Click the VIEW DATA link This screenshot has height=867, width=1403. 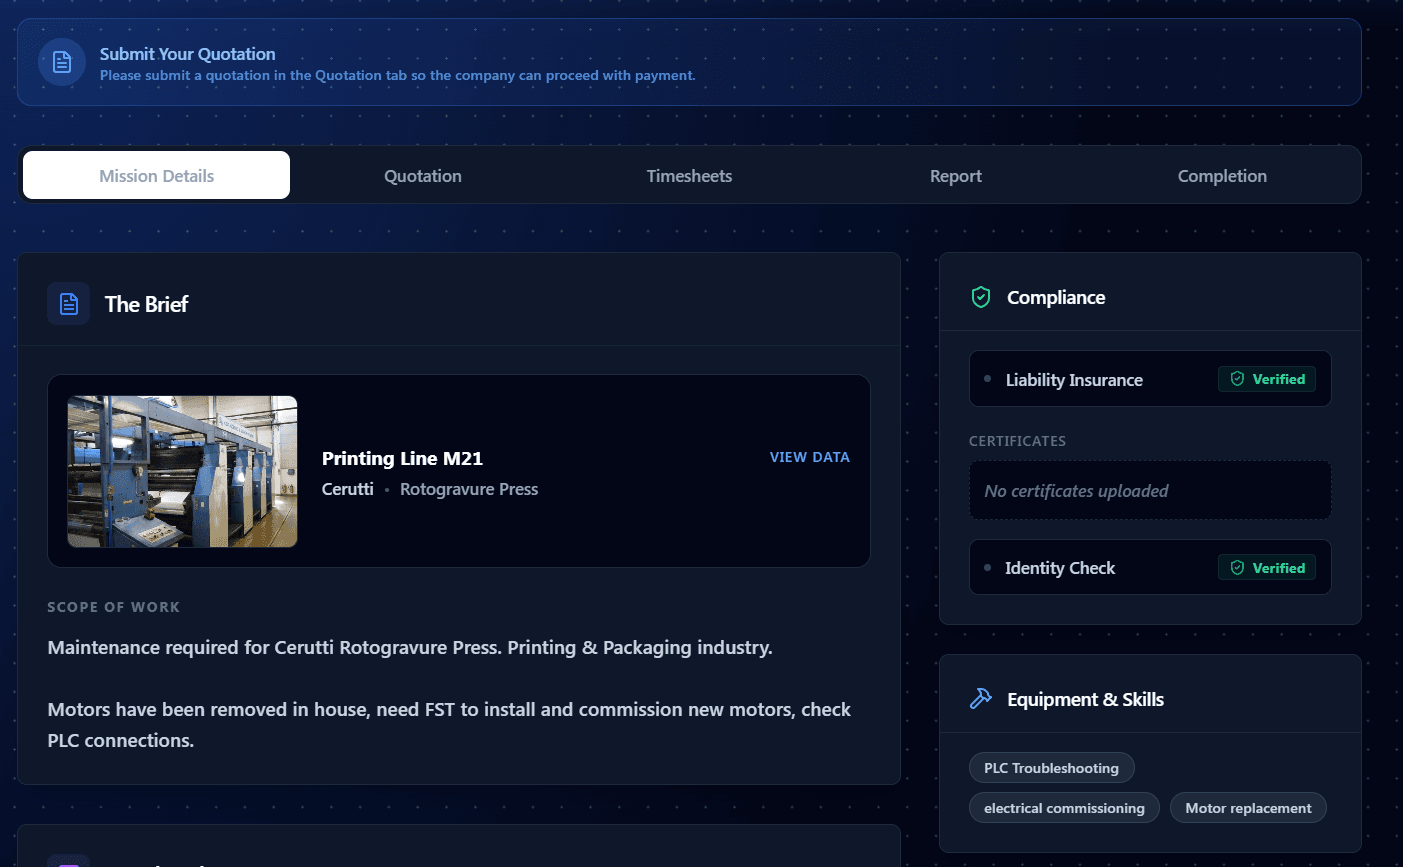(809, 457)
